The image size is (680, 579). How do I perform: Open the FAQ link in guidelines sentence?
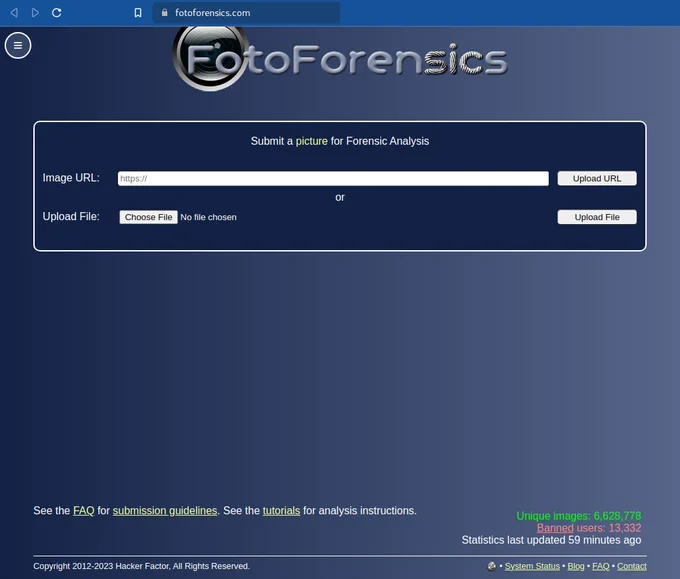[84, 510]
